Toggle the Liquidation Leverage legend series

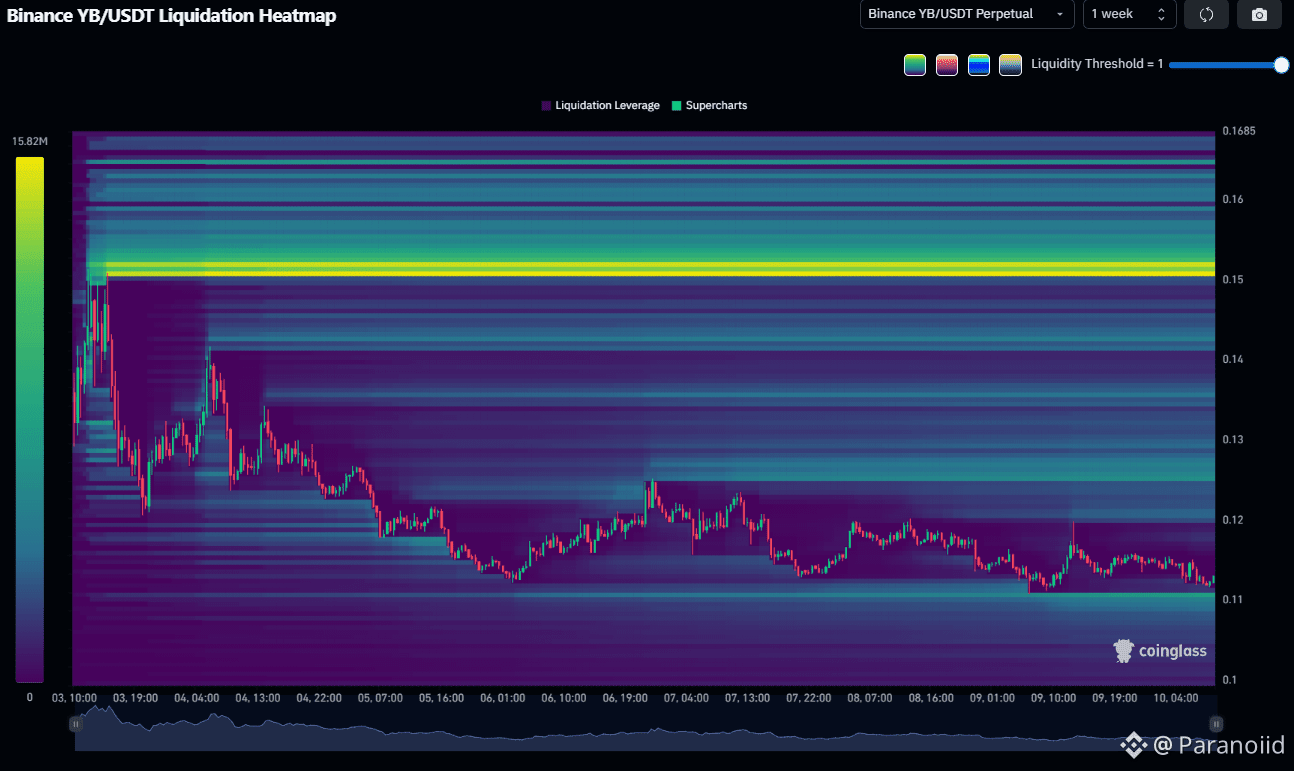[600, 105]
